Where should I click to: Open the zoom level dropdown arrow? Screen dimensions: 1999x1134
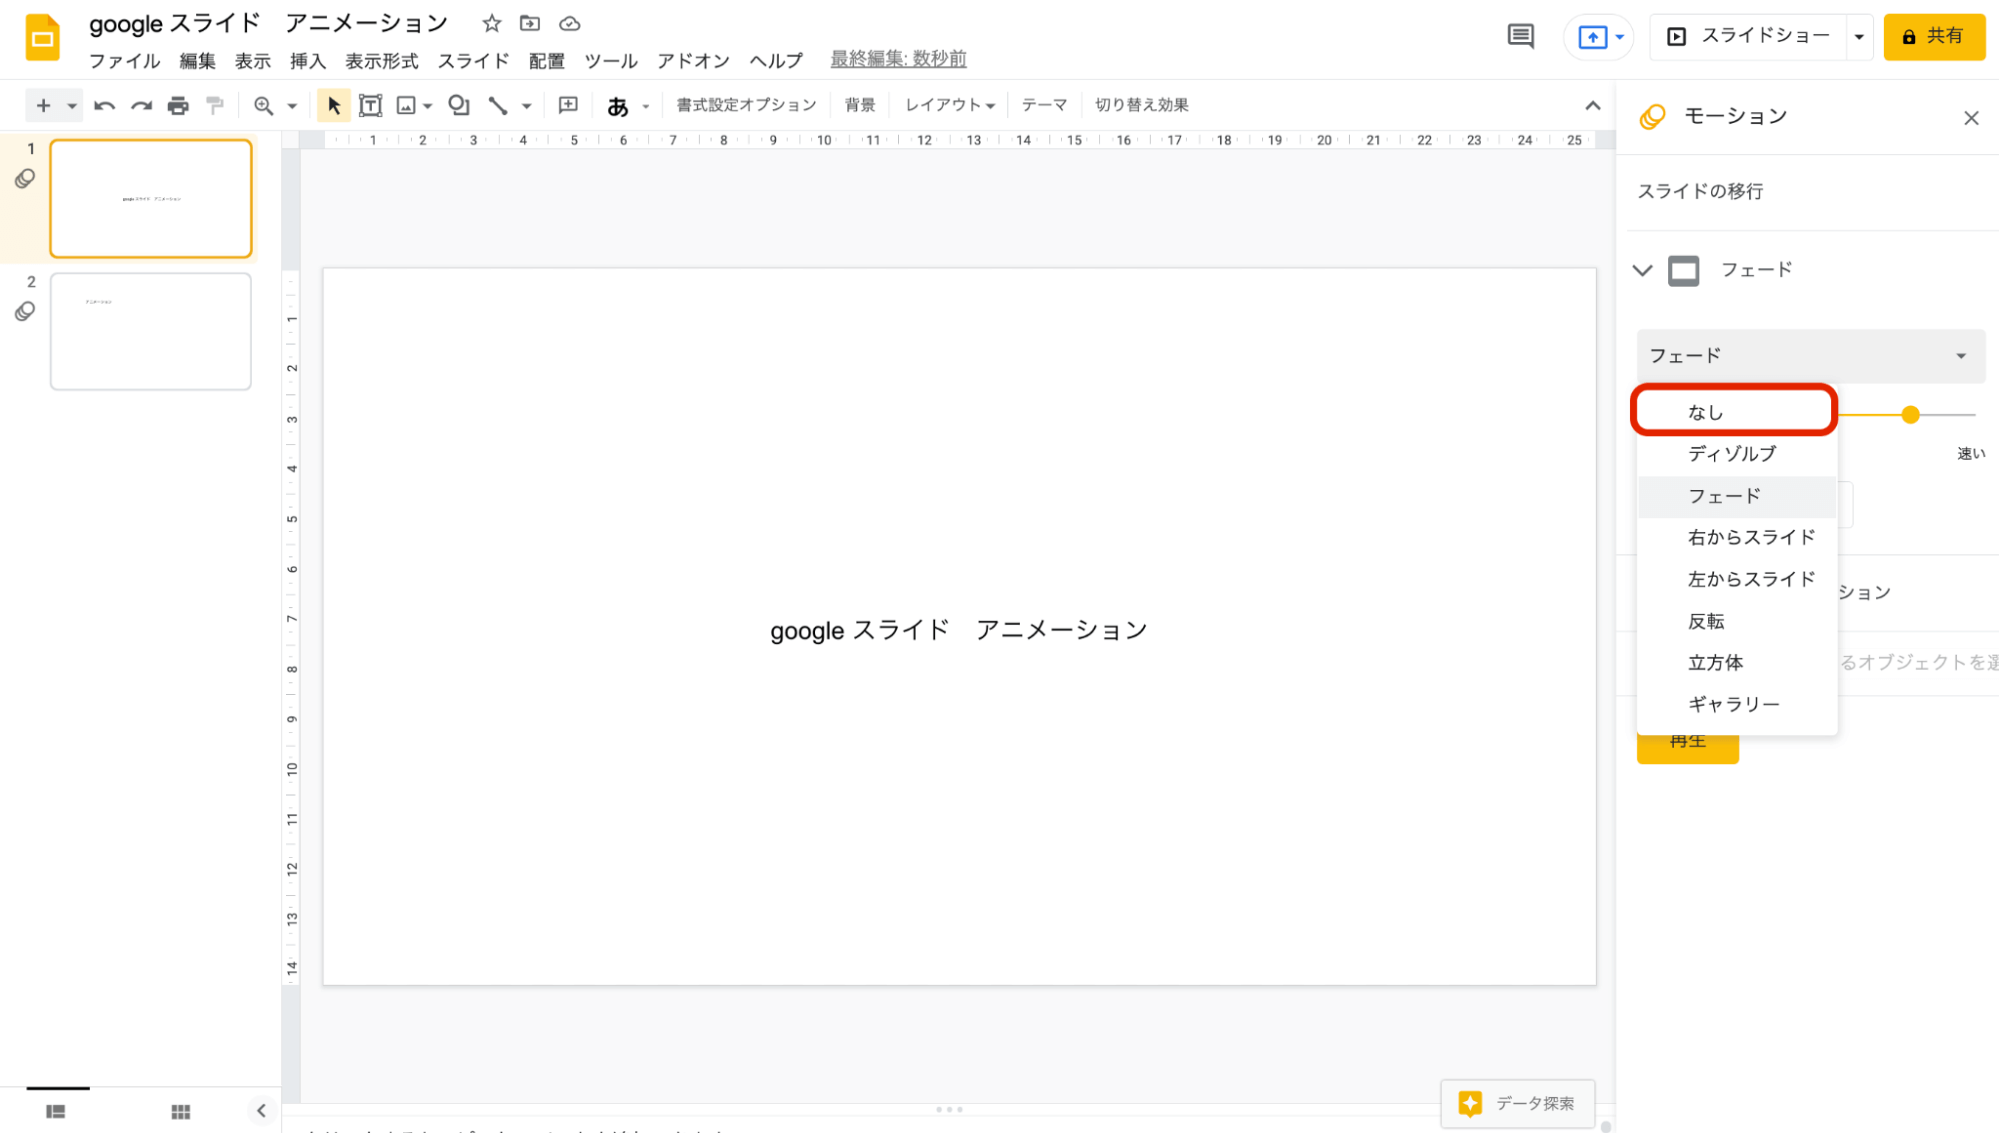click(292, 105)
